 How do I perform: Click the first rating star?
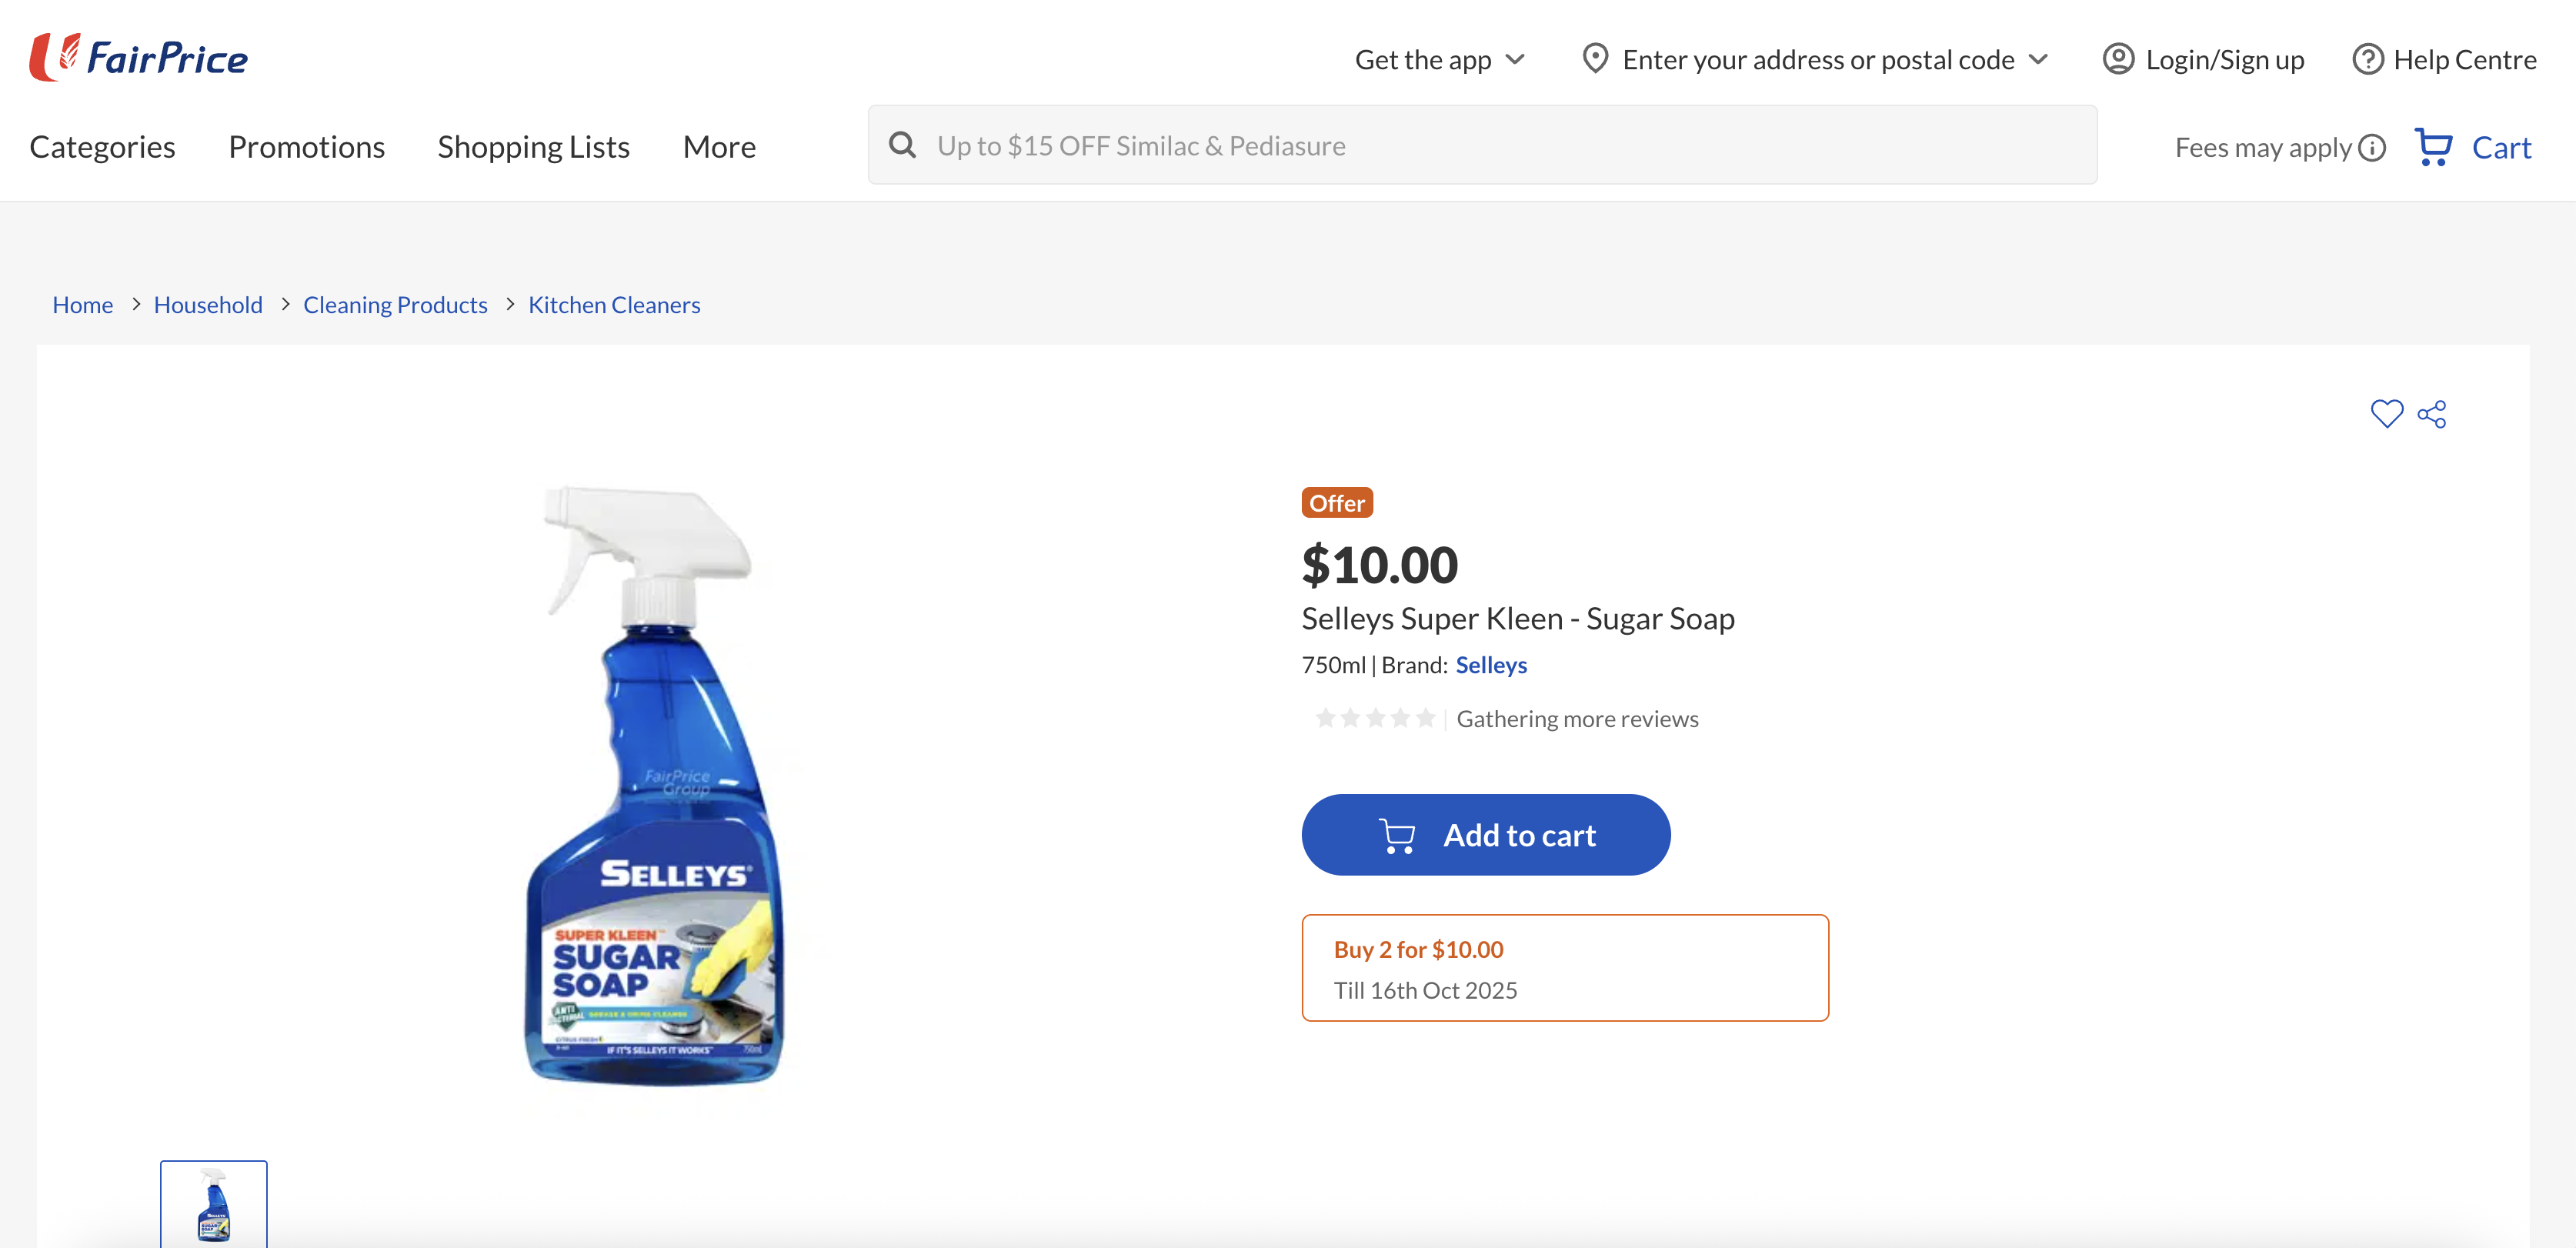(x=1327, y=717)
